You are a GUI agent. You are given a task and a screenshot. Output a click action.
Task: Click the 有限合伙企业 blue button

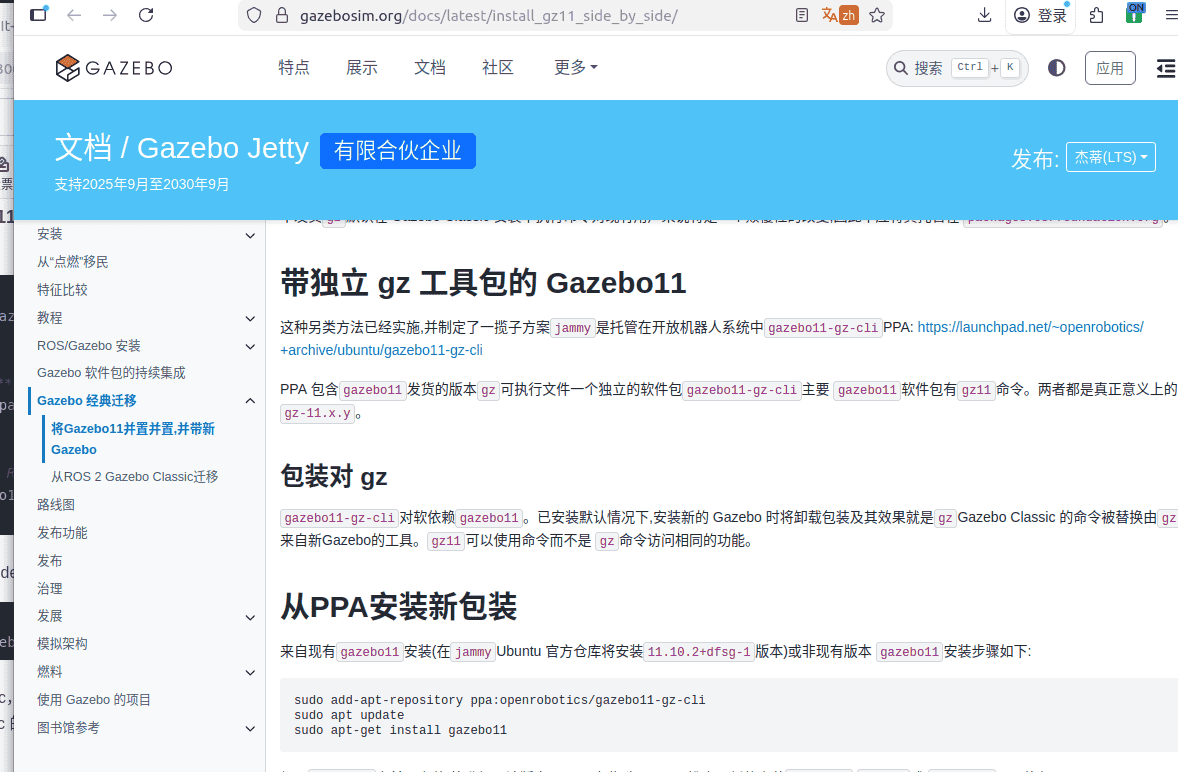397,150
